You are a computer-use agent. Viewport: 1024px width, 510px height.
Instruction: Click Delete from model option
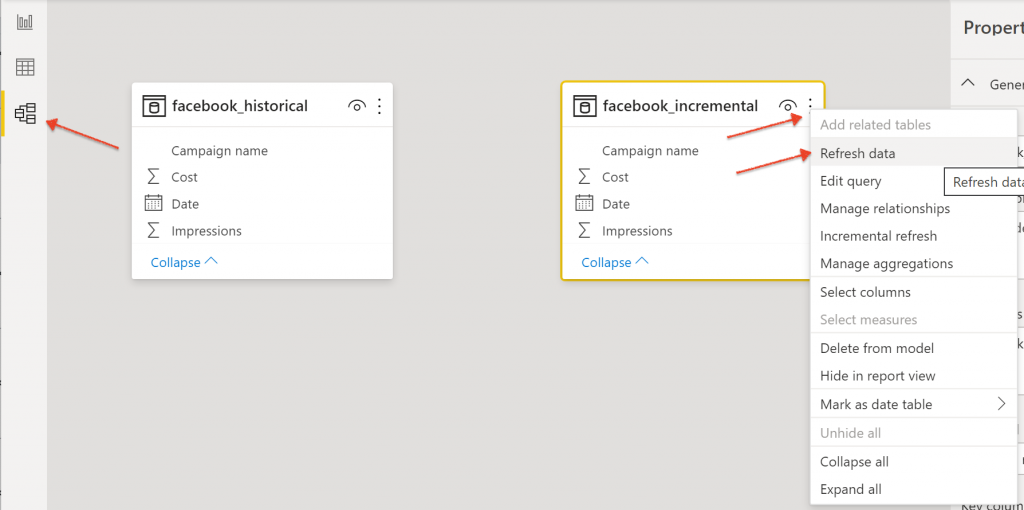[x=876, y=348]
